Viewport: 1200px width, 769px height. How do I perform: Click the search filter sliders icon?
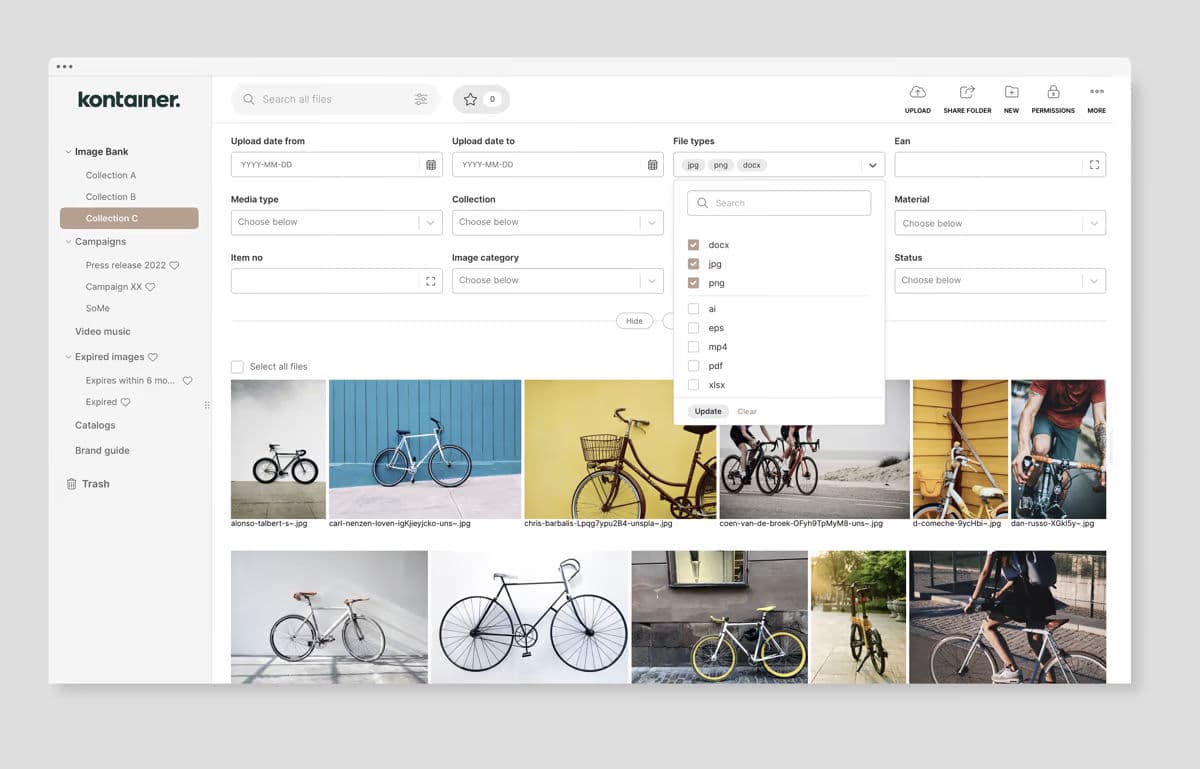coord(421,99)
